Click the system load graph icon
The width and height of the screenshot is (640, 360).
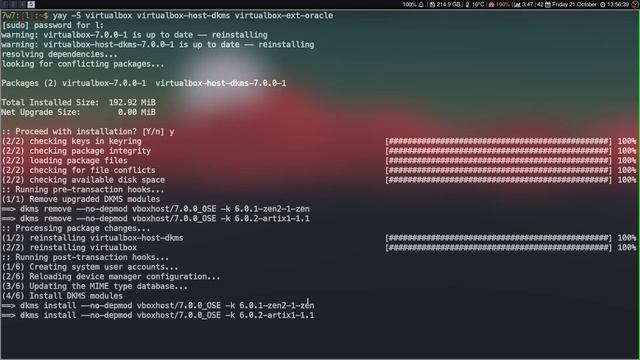coord(517,4)
